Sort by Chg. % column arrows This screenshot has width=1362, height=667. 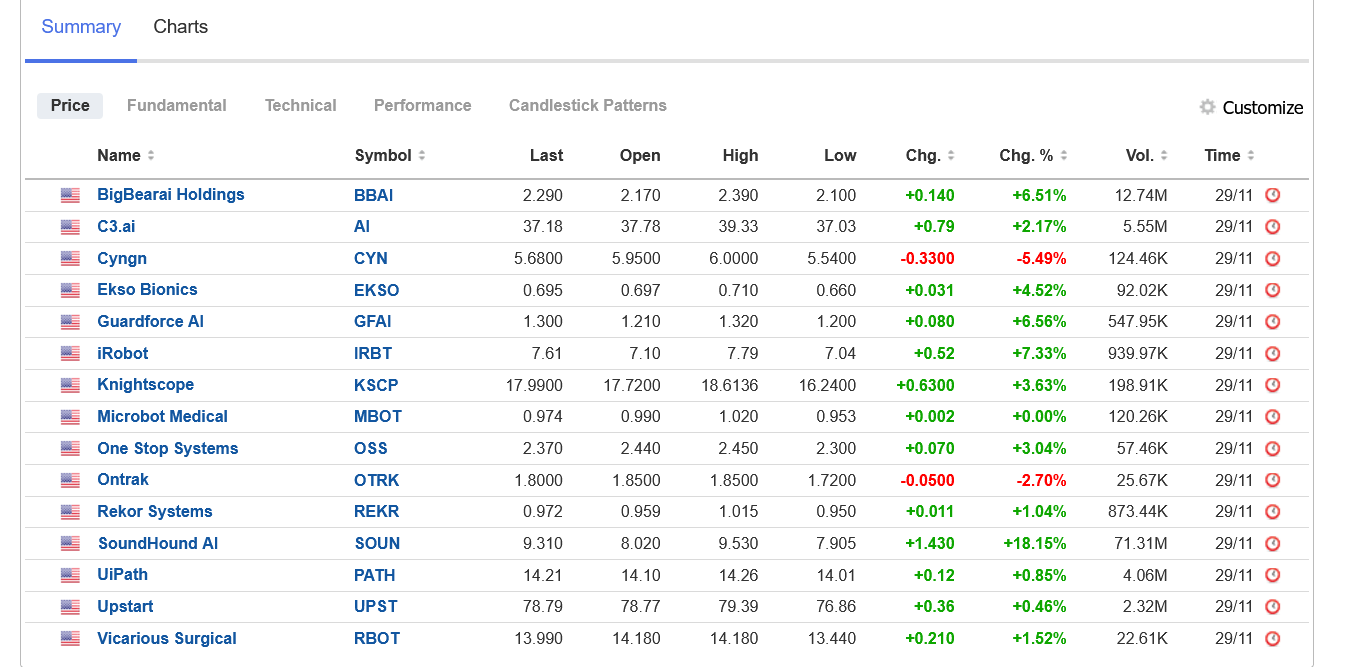pos(1064,156)
